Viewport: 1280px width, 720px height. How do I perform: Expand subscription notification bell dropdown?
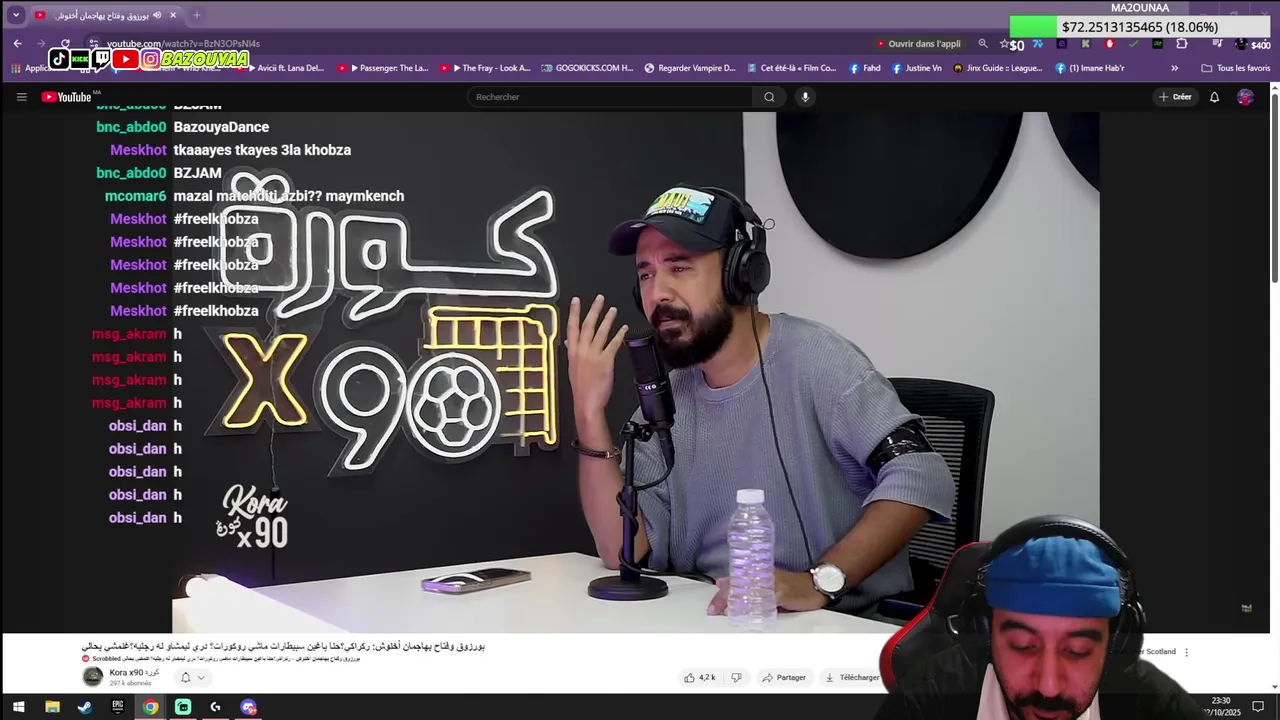[193, 677]
